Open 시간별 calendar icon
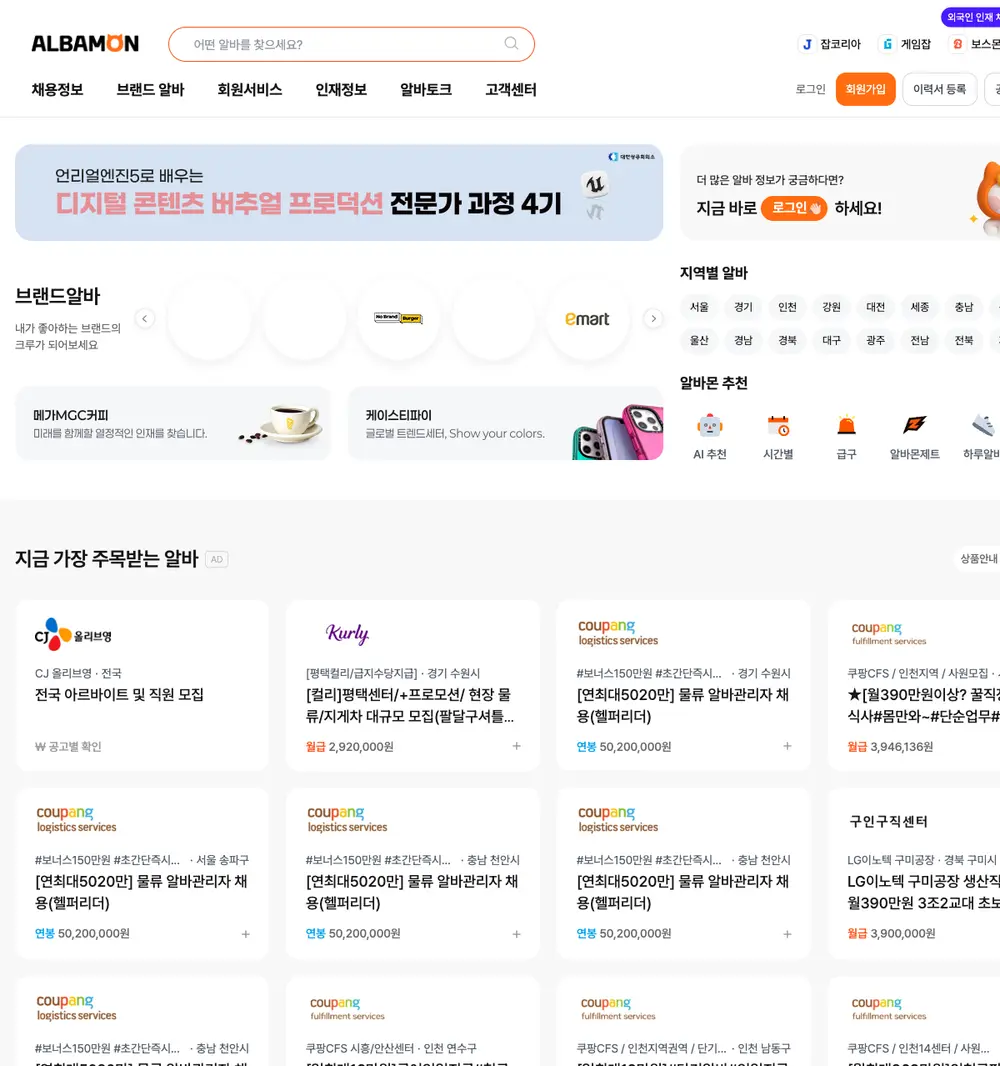 (x=778, y=426)
